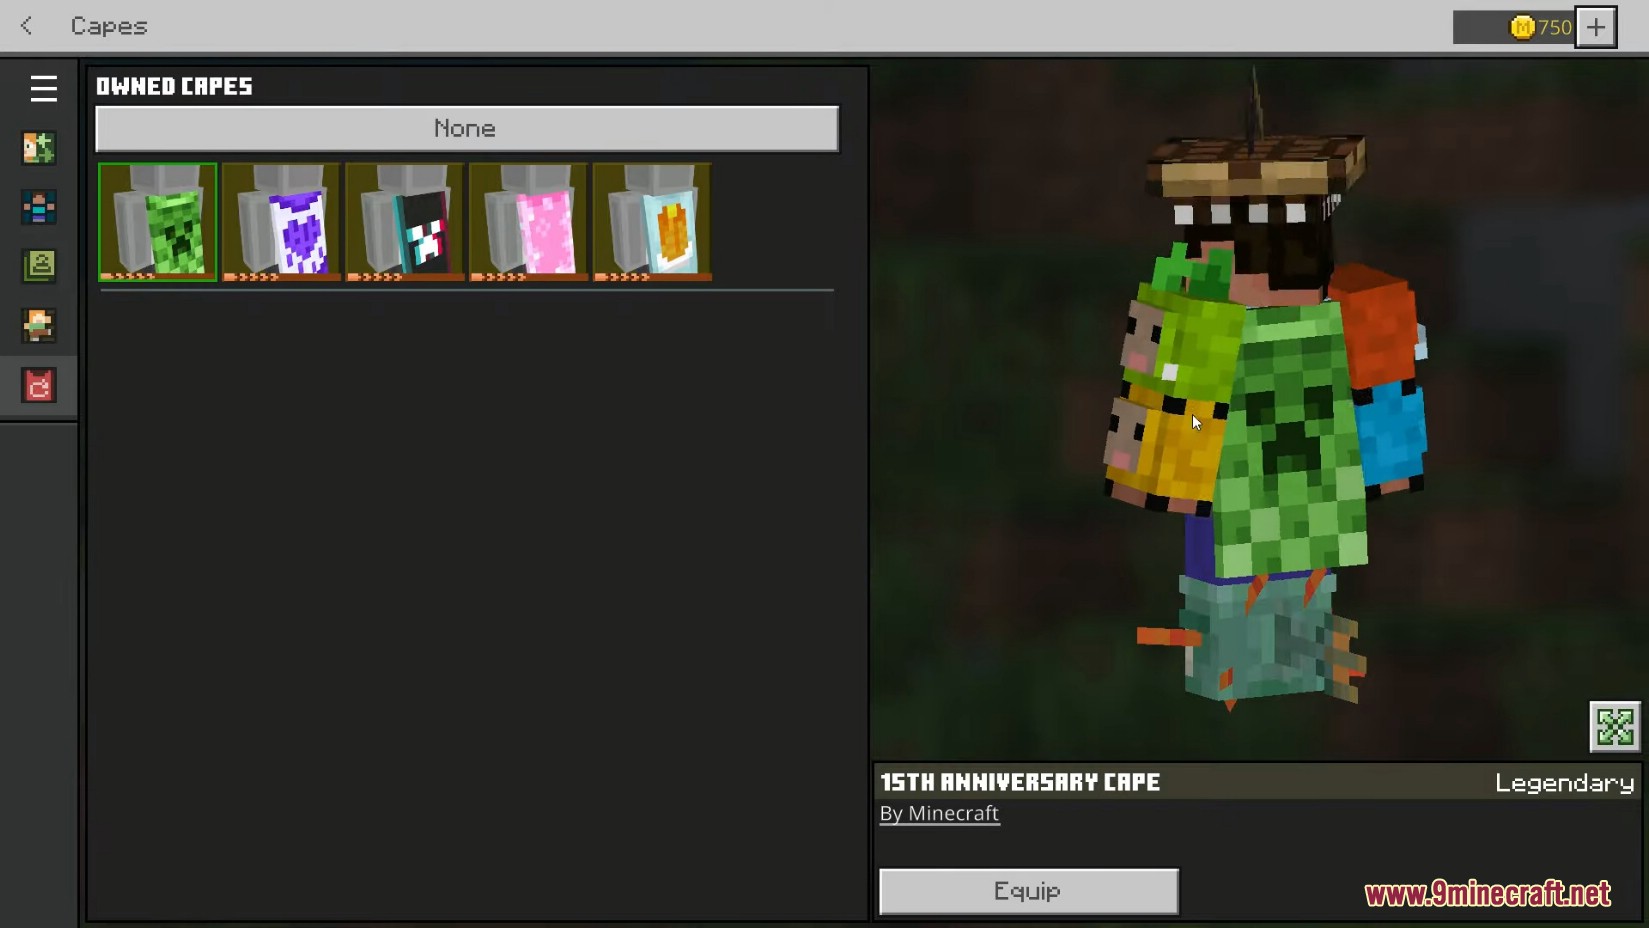
Task: Click the Owned Capes heading
Action: click(174, 87)
